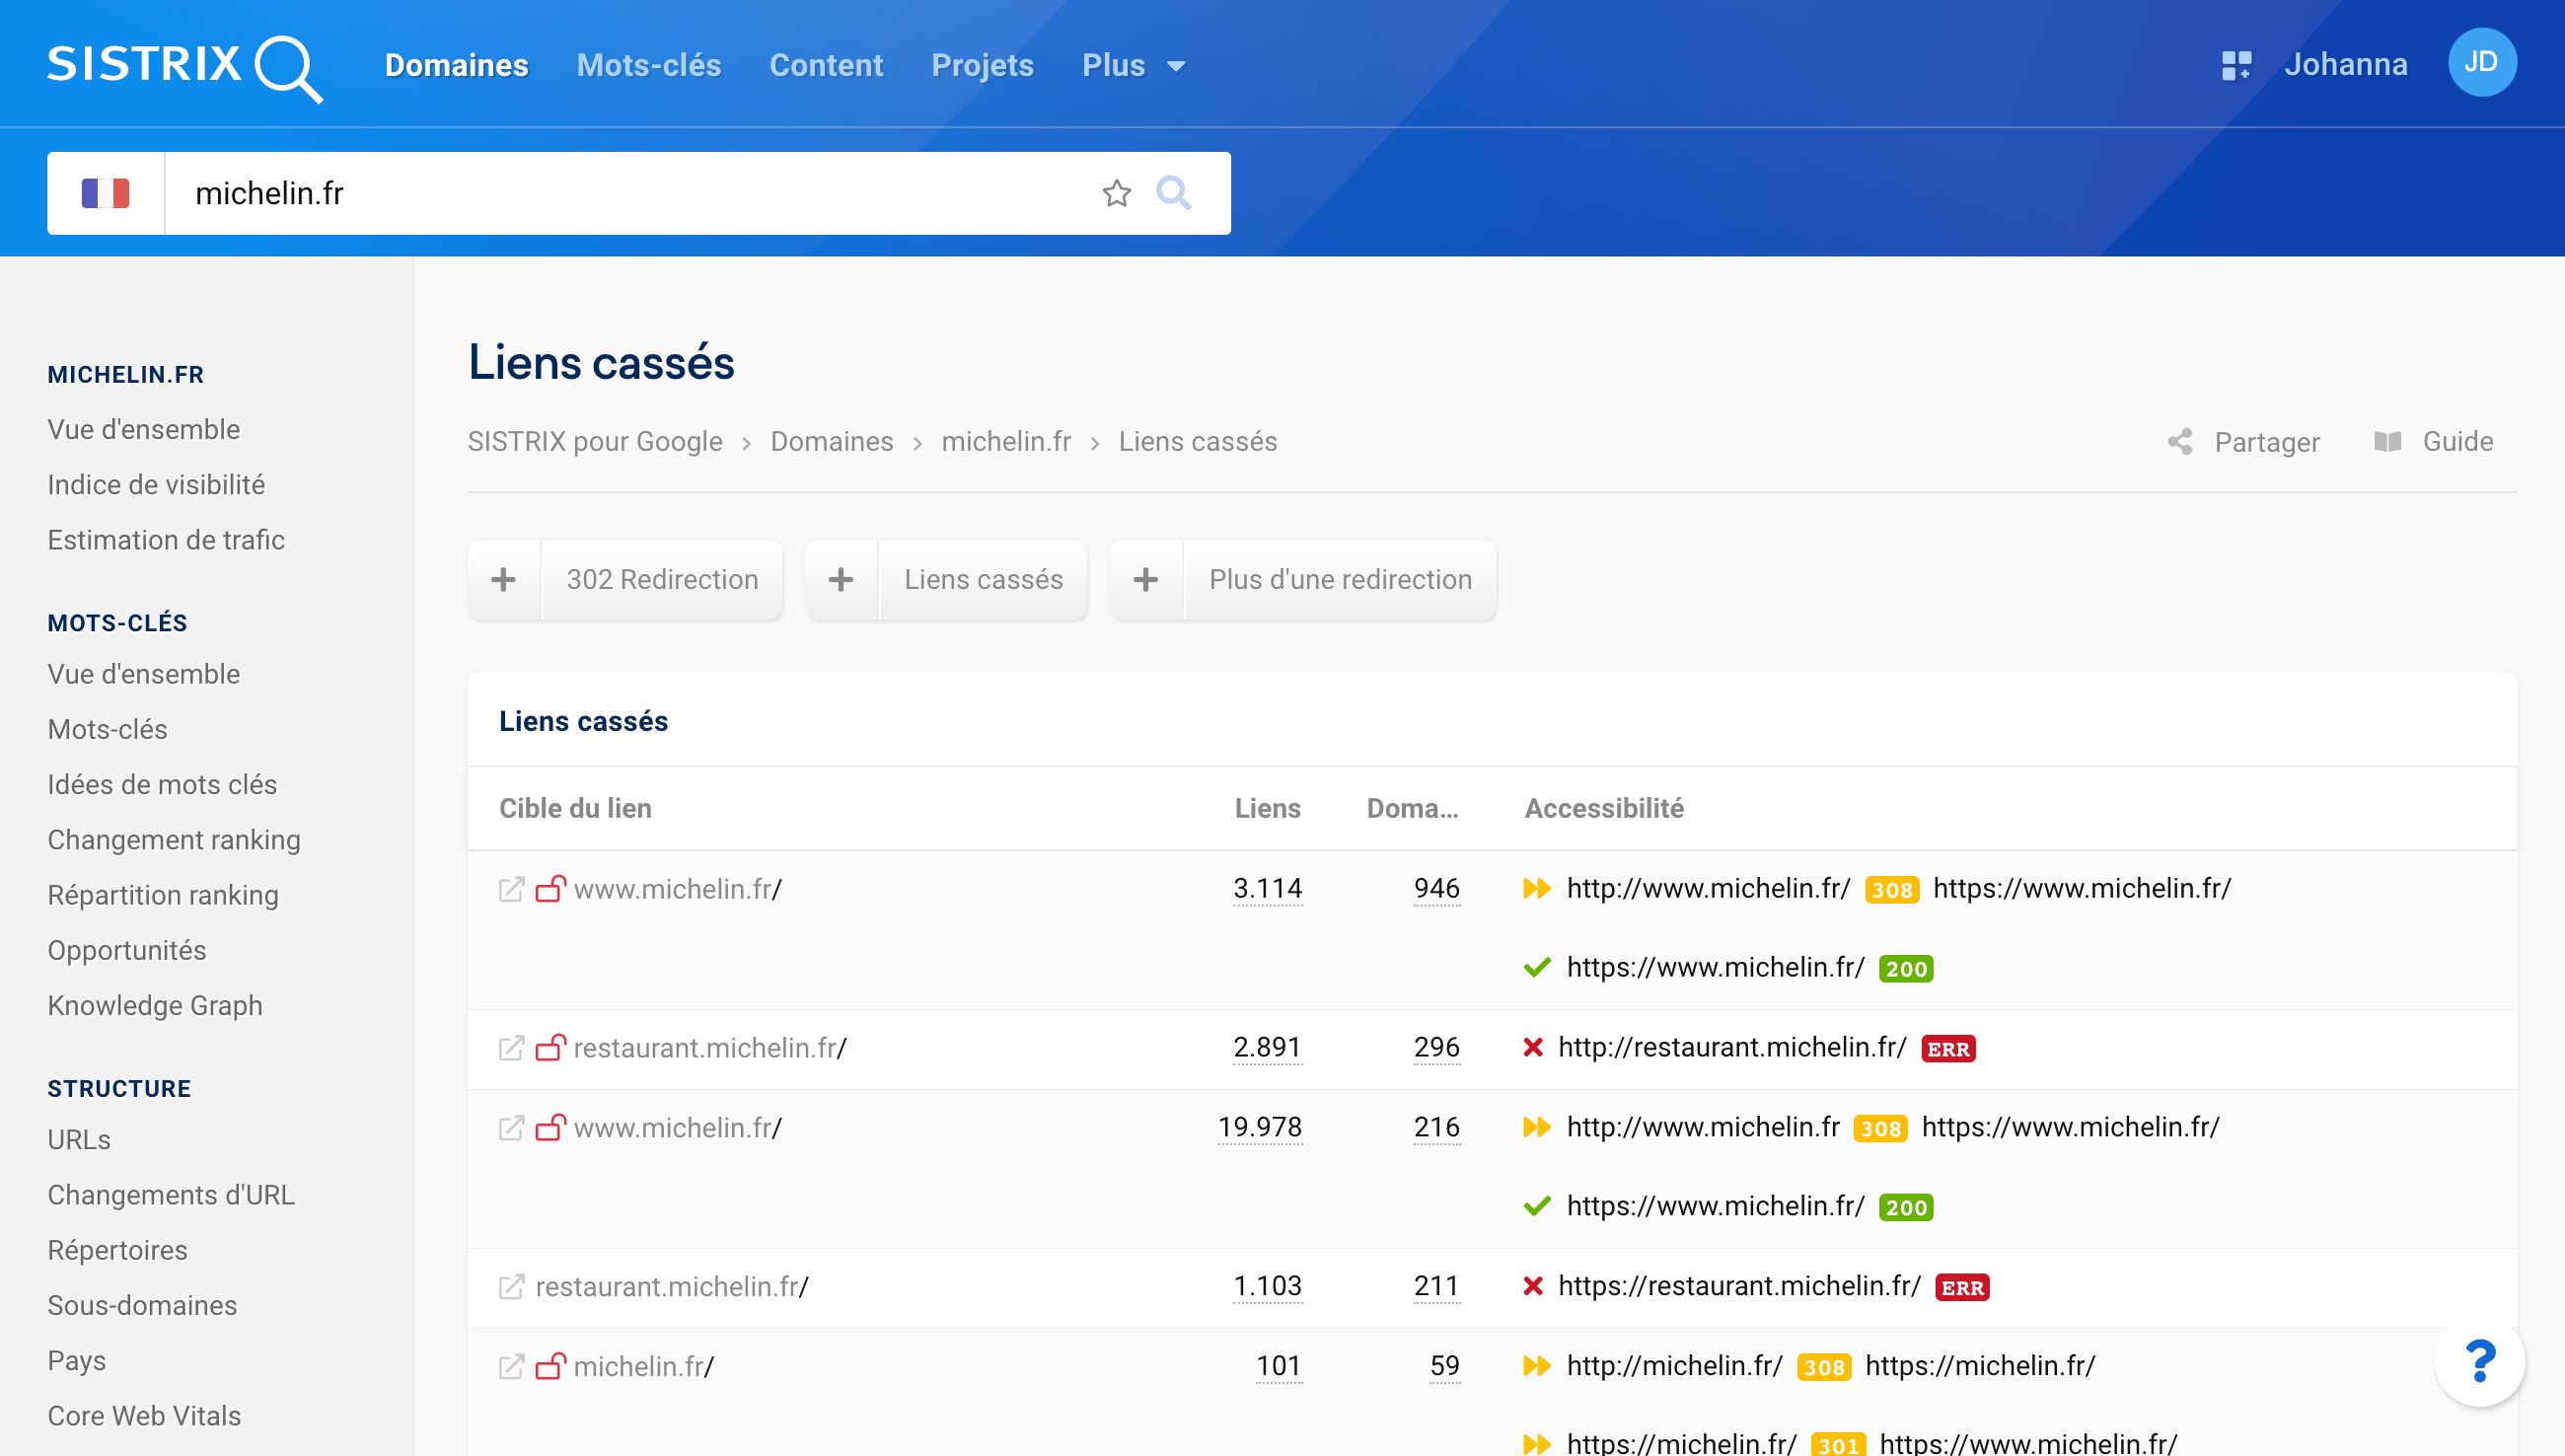This screenshot has width=2565, height=1456.
Task: Open external link icon for restaurant.michelin.fr/ 2.891 row
Action: coord(511,1048)
